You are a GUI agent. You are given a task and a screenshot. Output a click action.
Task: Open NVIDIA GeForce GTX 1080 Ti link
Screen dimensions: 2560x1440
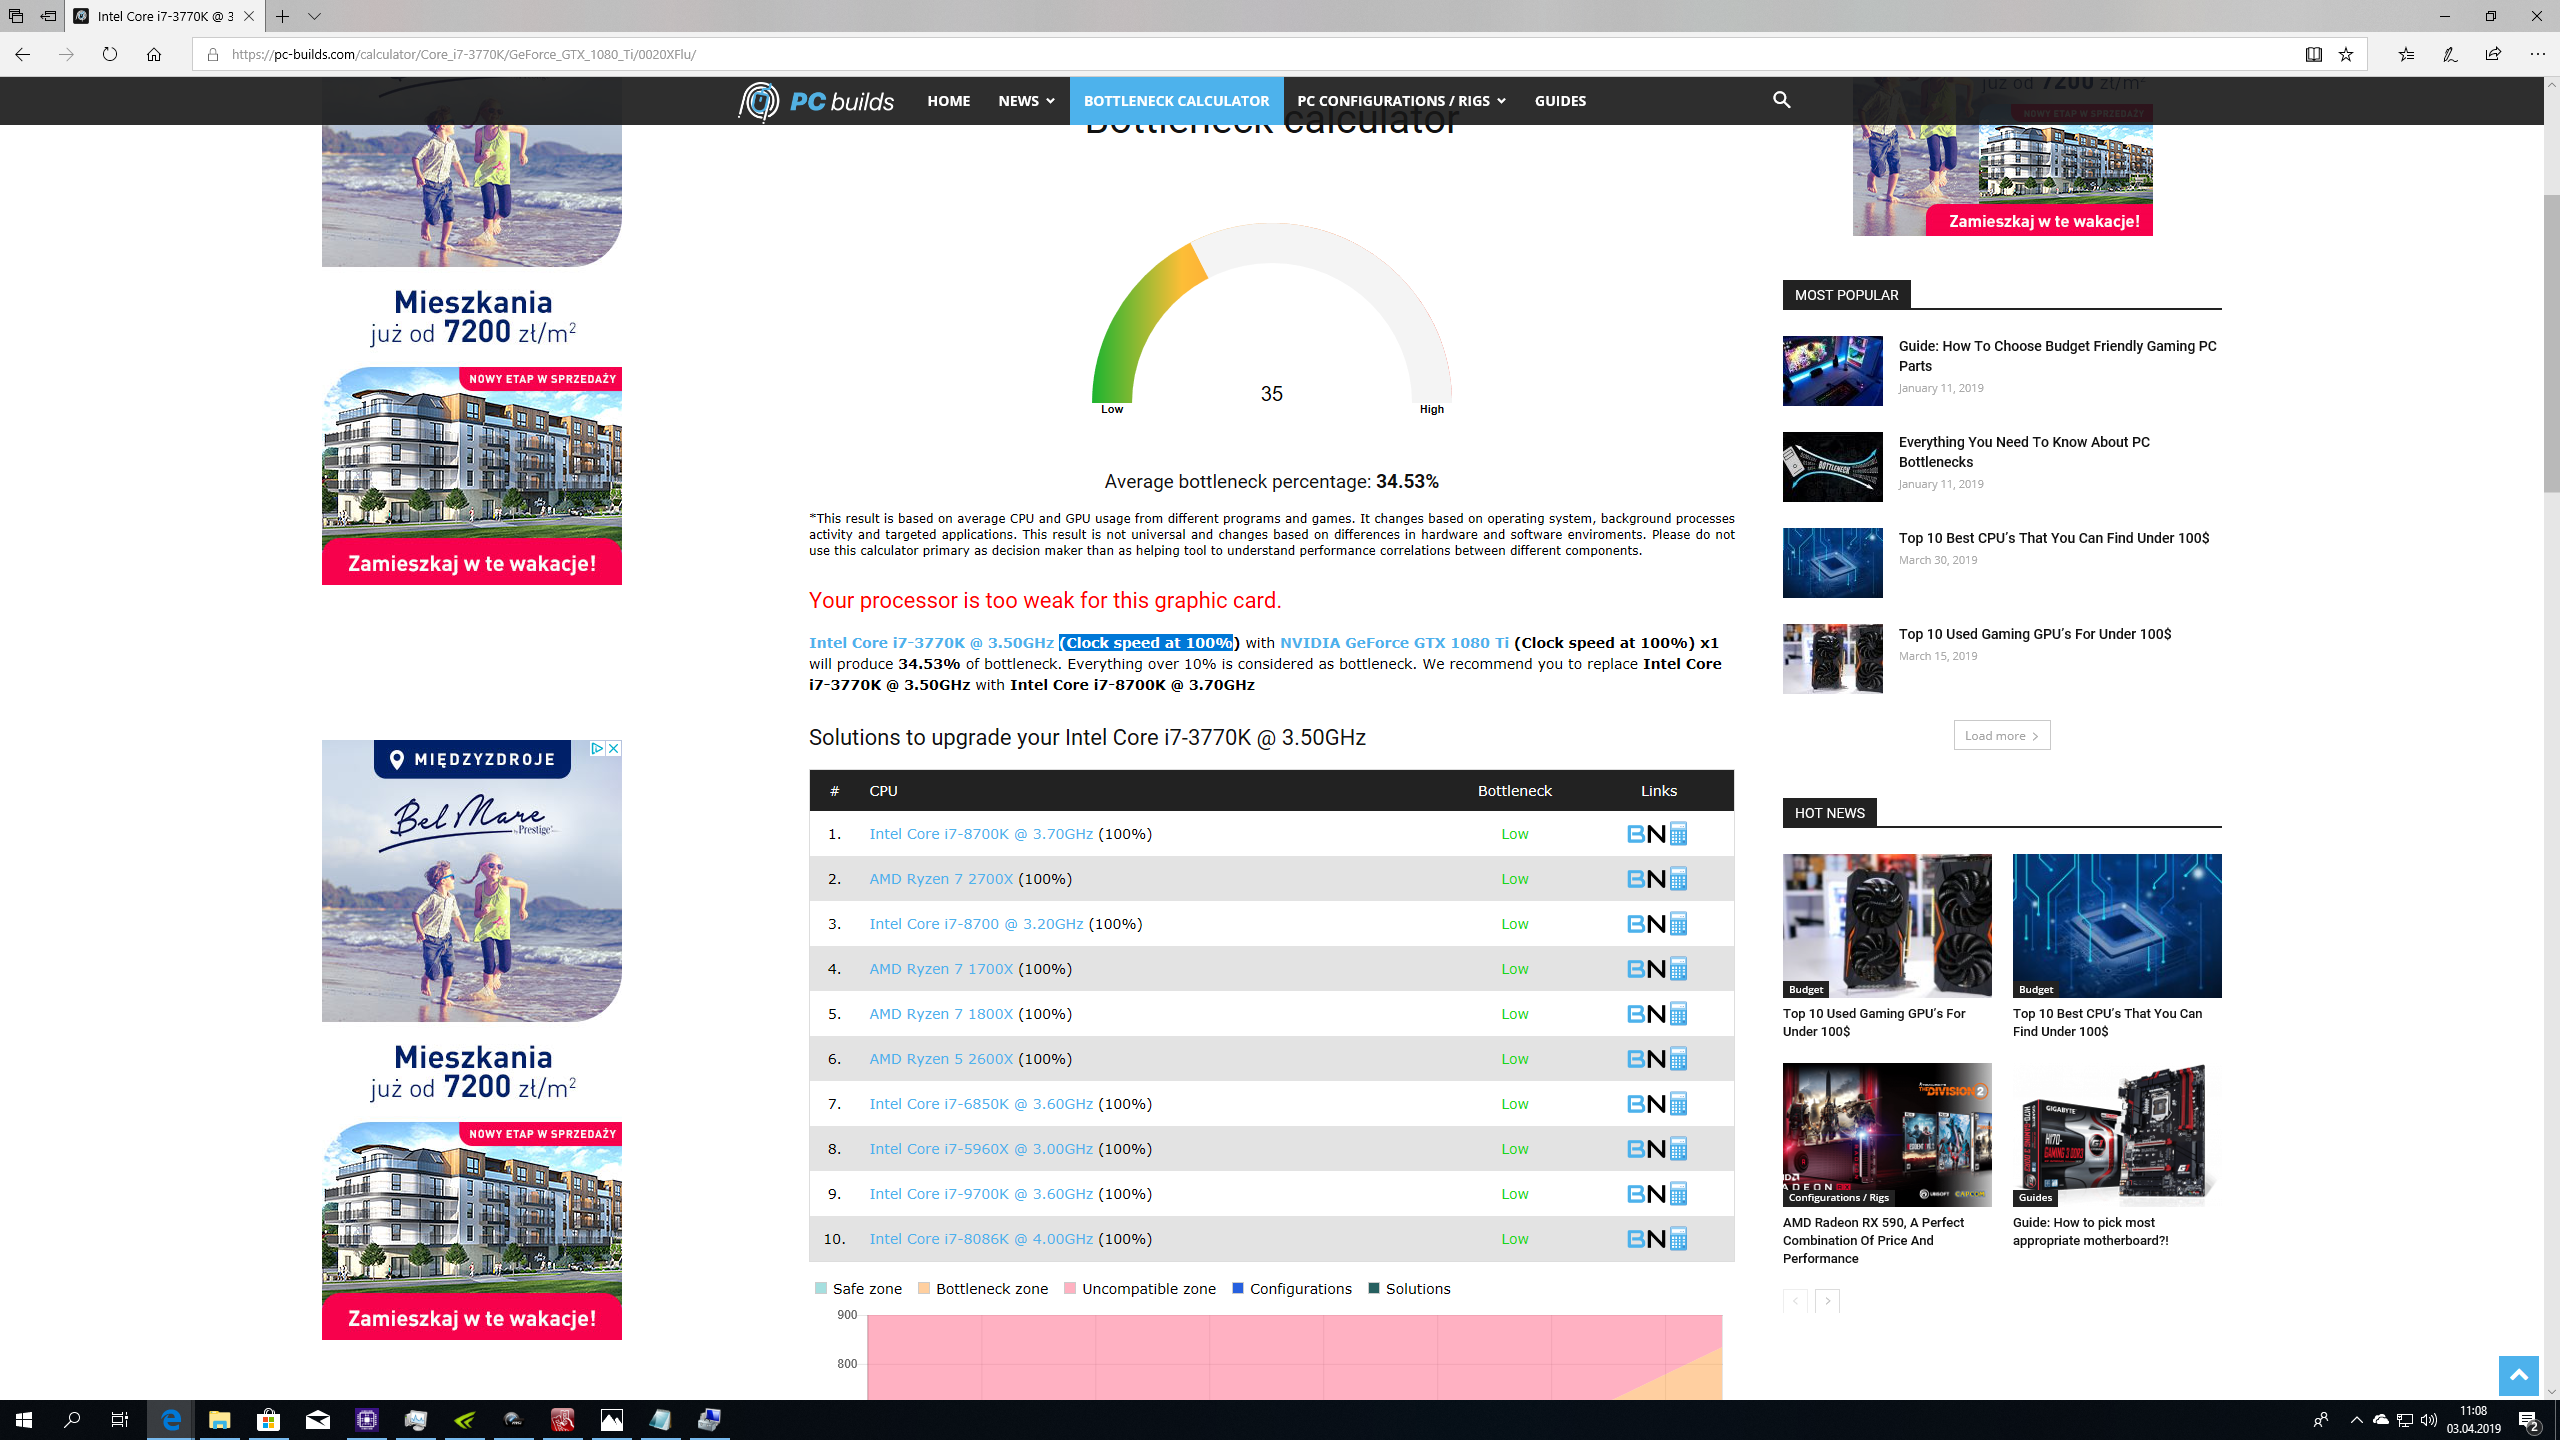point(1394,643)
